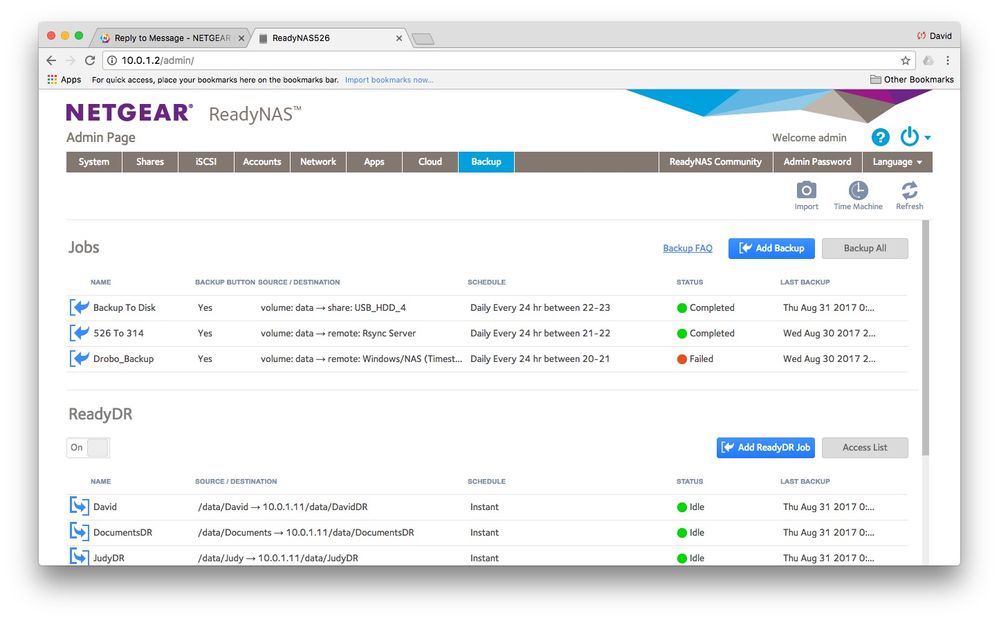This screenshot has height=621, width=999.
Task: Toggle the ReadyDR On switch
Action: click(x=88, y=447)
